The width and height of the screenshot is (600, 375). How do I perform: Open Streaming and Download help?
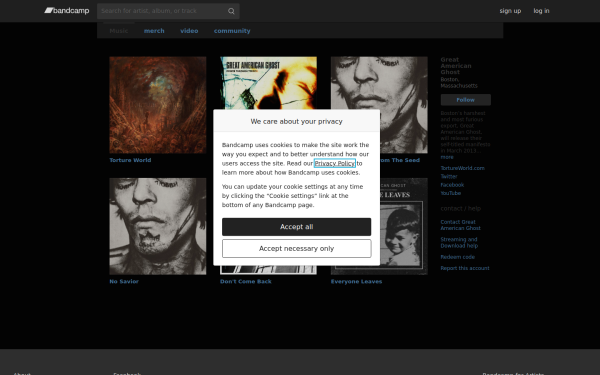tap(459, 243)
